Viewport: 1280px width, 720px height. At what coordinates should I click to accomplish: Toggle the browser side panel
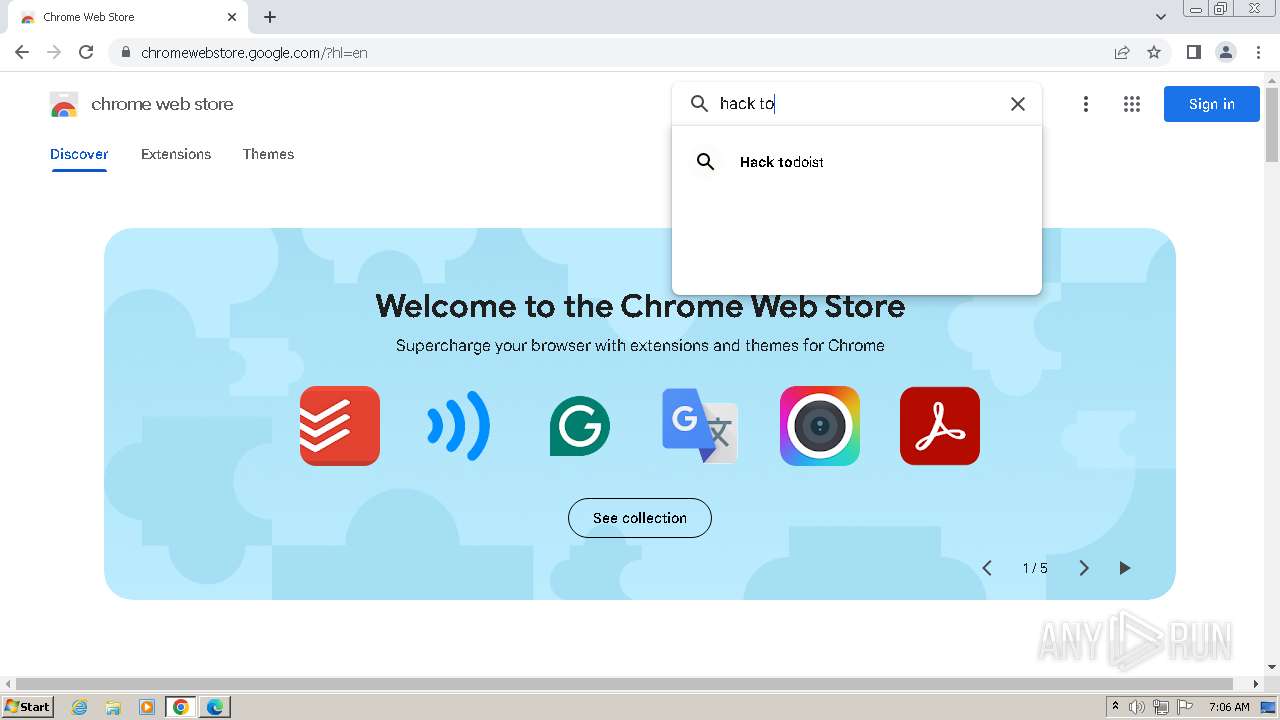coord(1194,52)
